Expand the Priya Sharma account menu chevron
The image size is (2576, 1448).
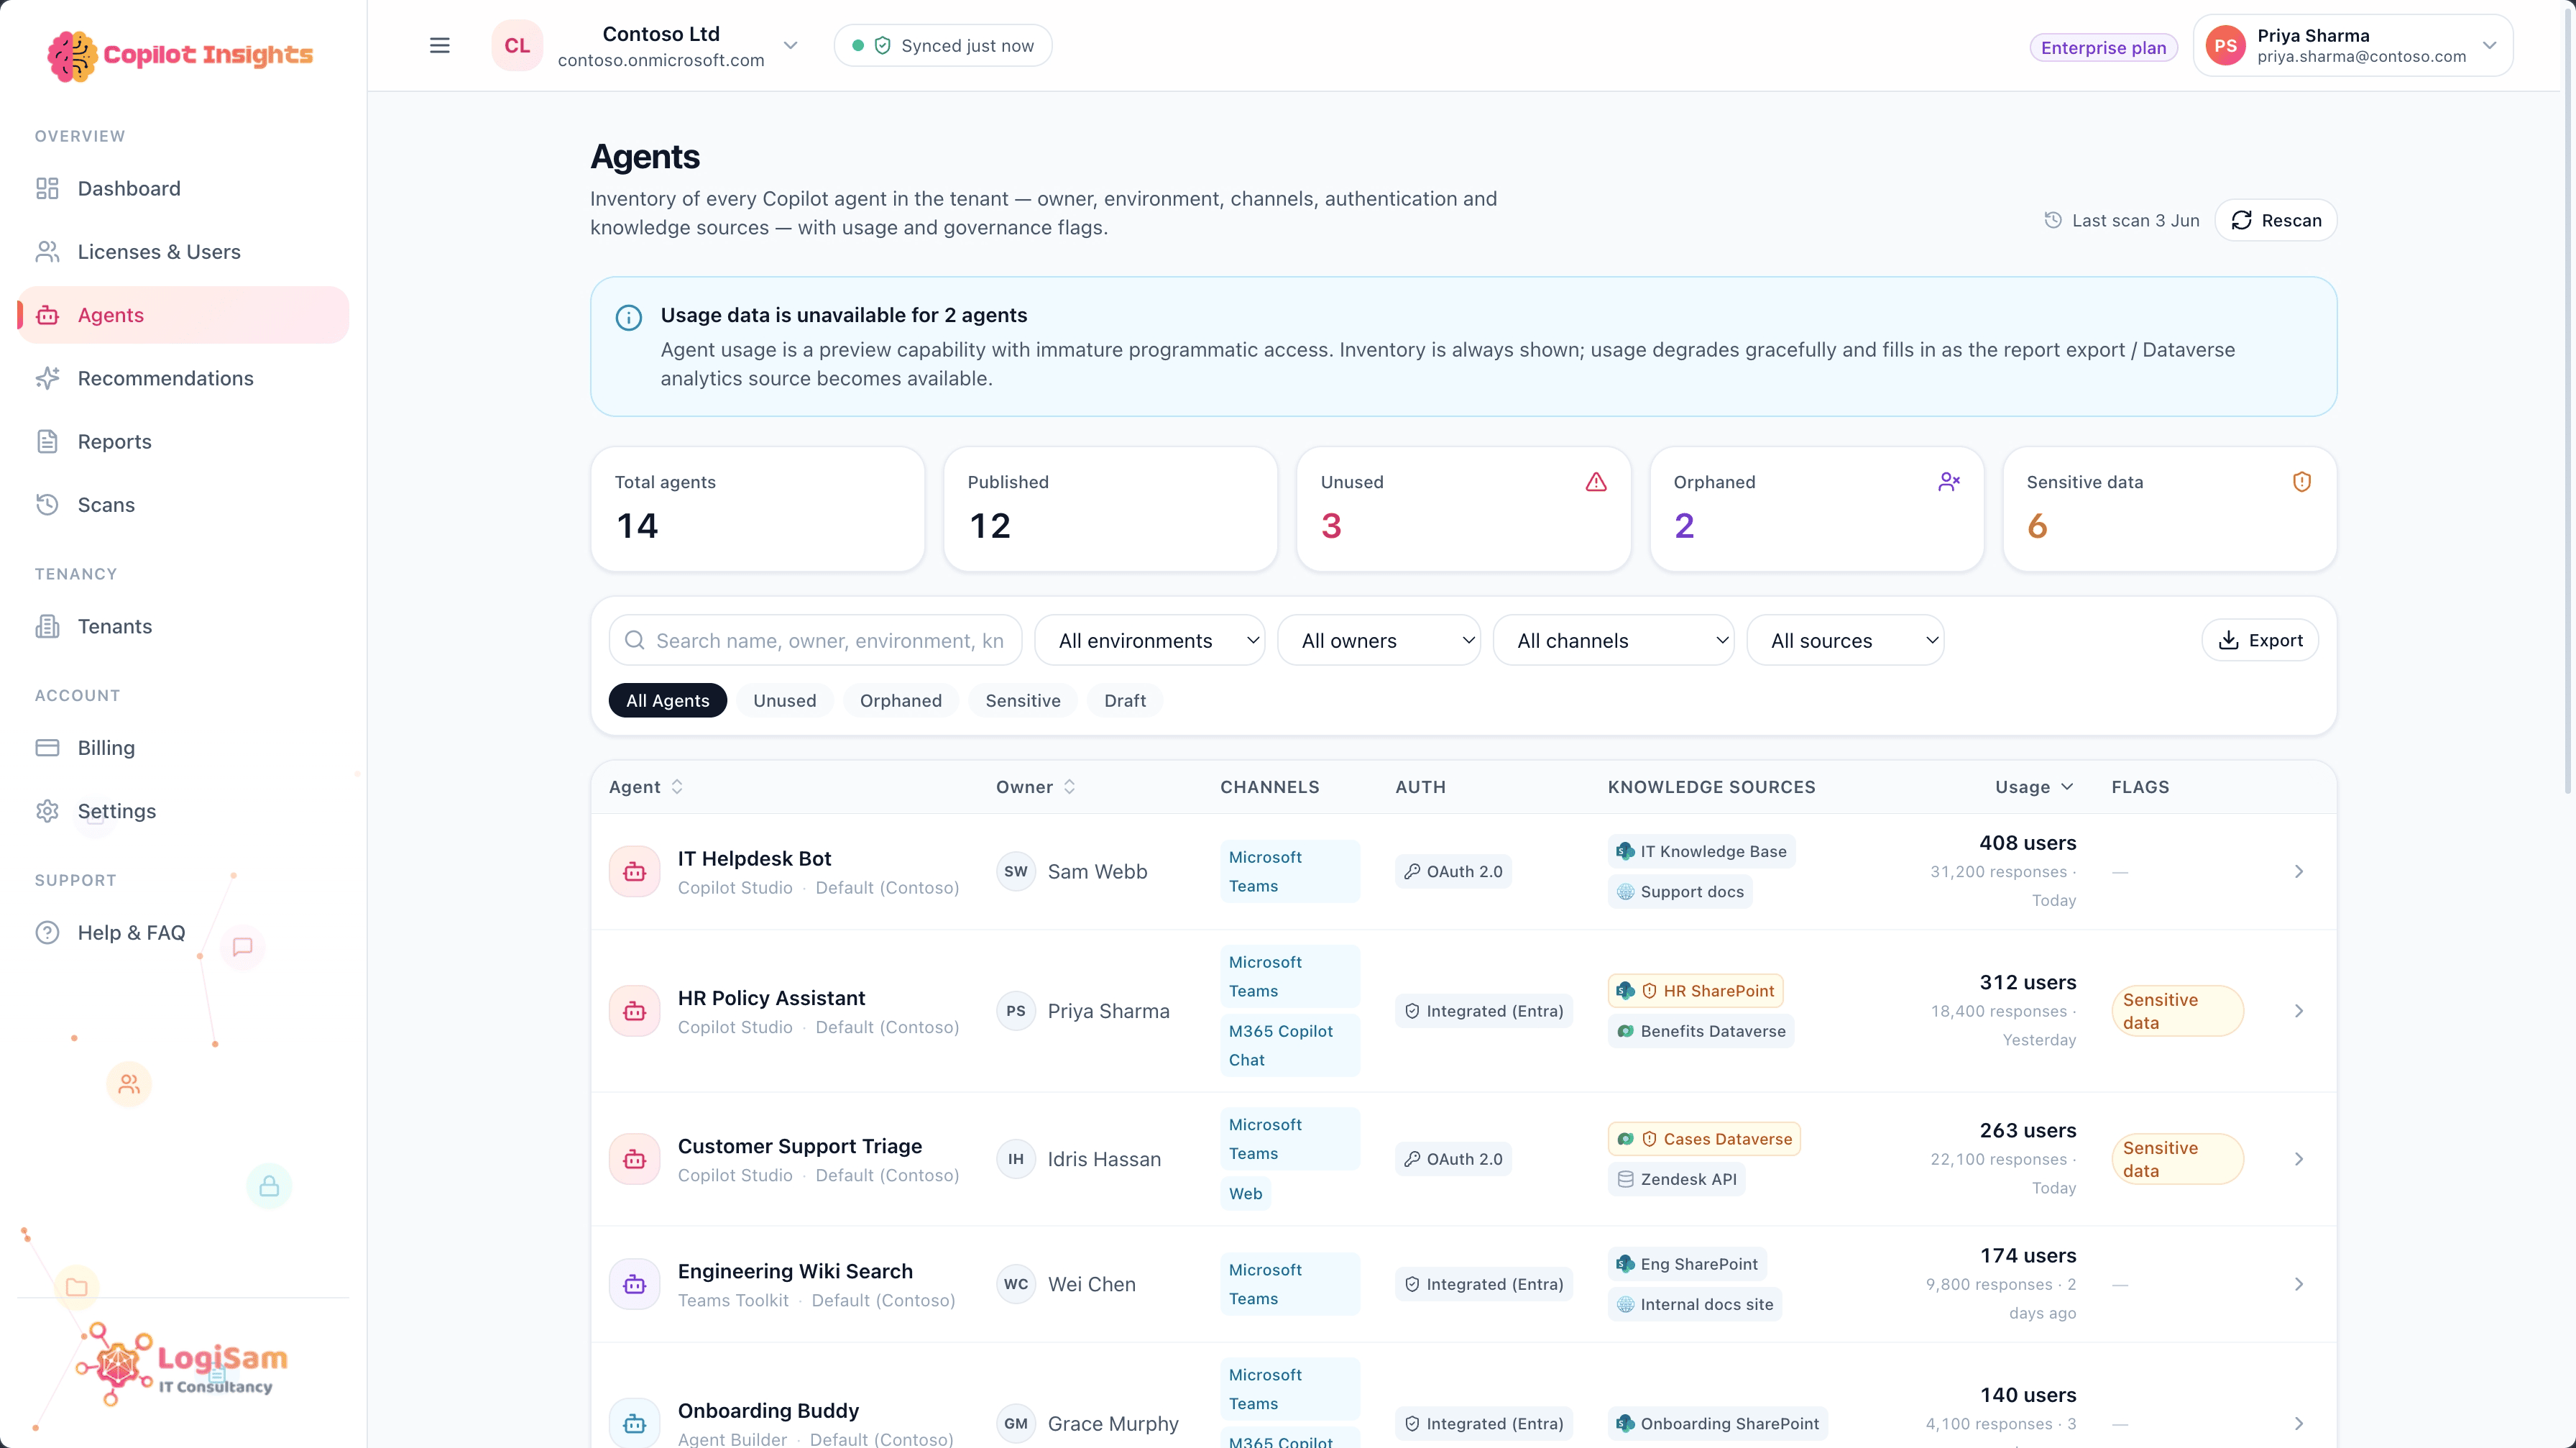coord(2489,45)
